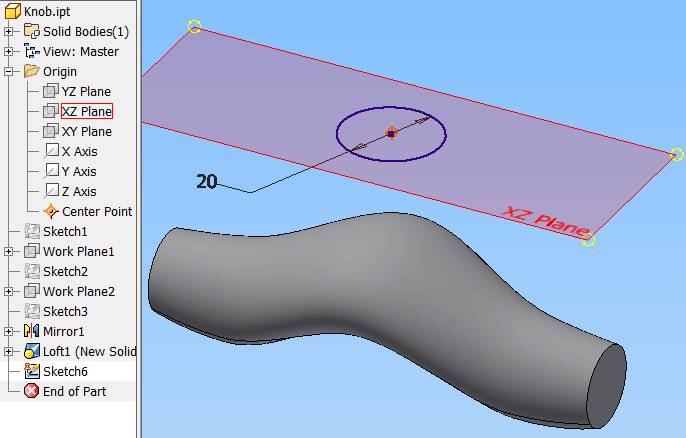Select the Work Plane2 label

click(79, 291)
